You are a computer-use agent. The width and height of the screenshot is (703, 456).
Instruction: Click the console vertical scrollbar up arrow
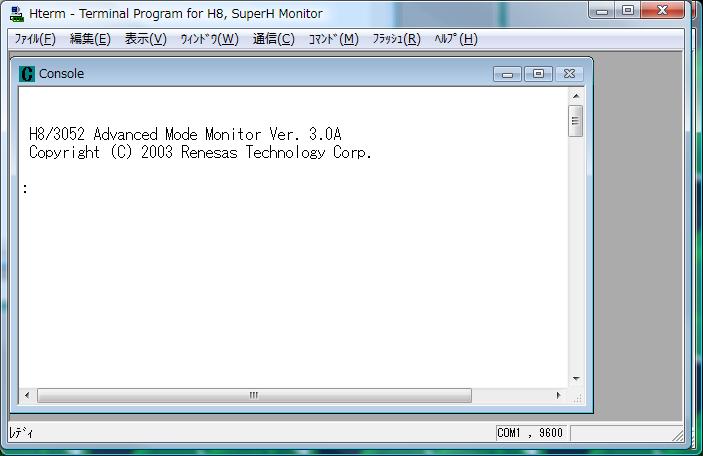tap(576, 96)
